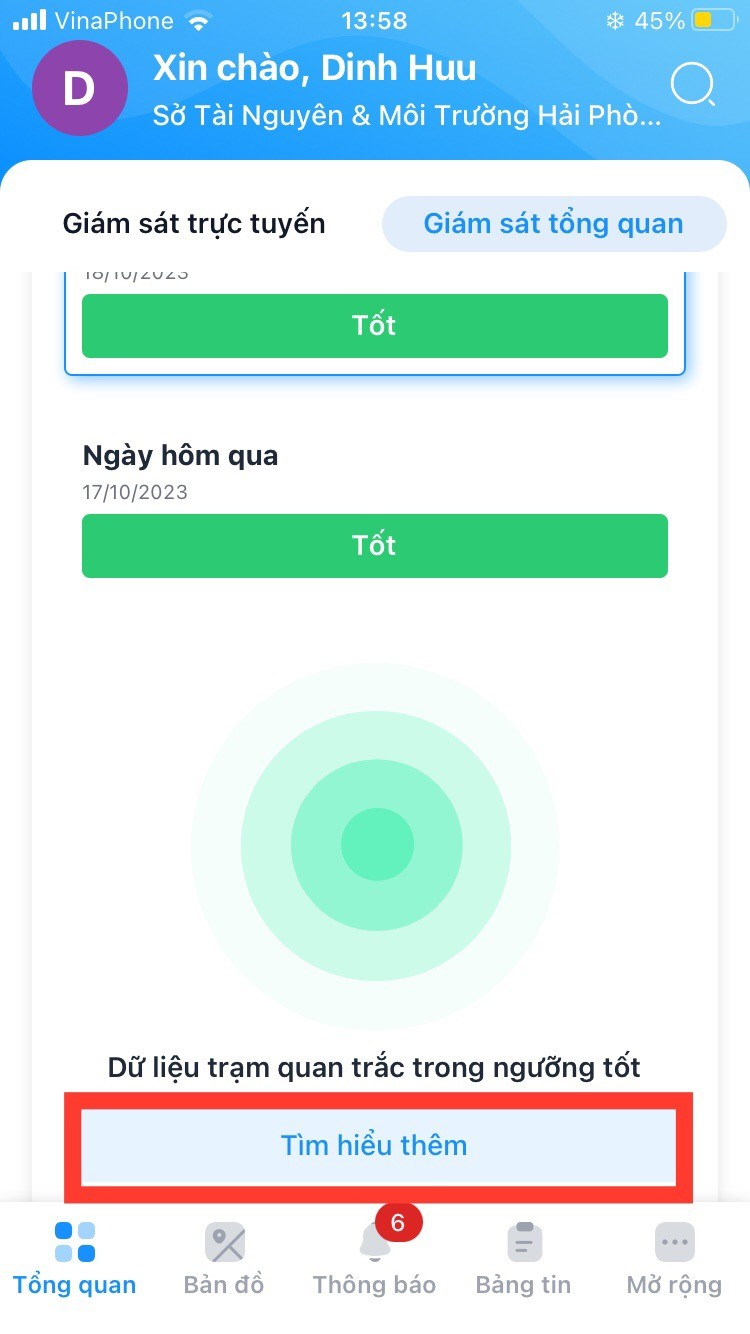Select the Giám sát tổng quan tab
This screenshot has width=750, height=1334.
[554, 224]
